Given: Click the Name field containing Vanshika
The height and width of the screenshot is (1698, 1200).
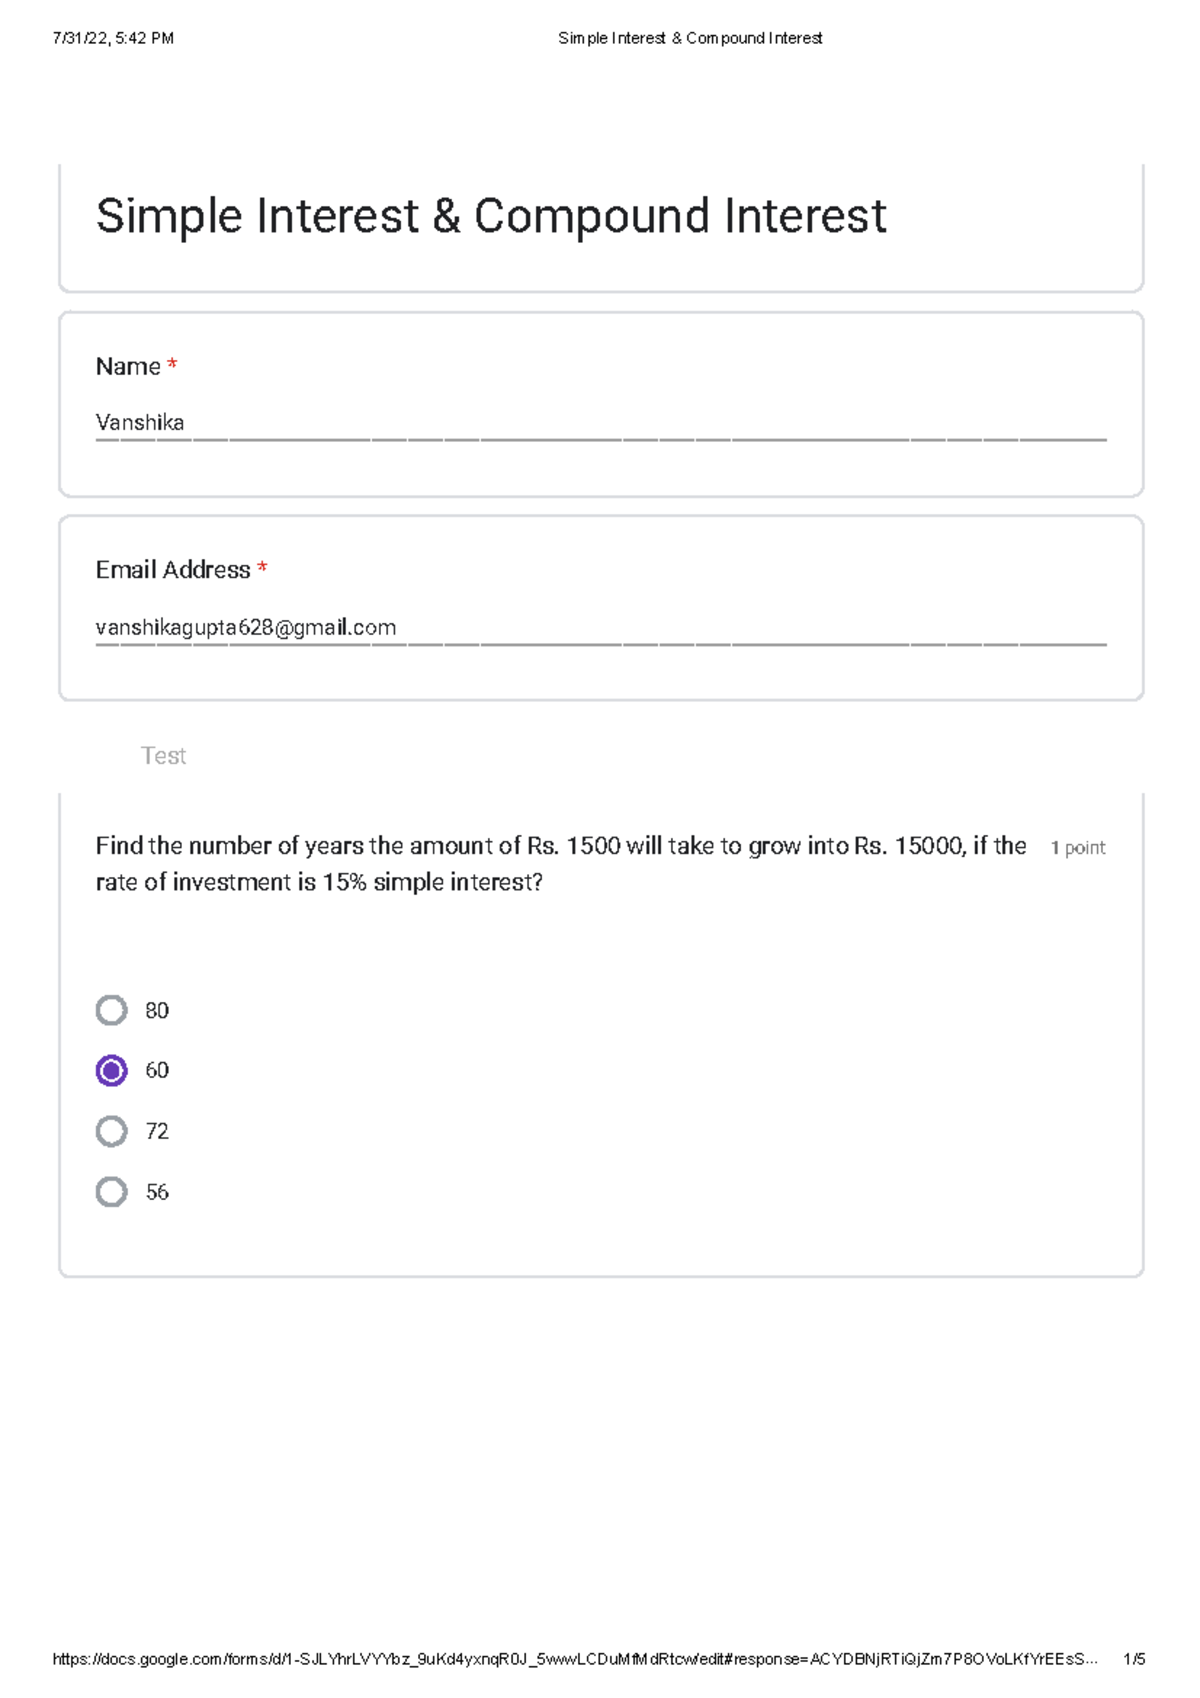Looking at the screenshot, I should coord(600,423).
